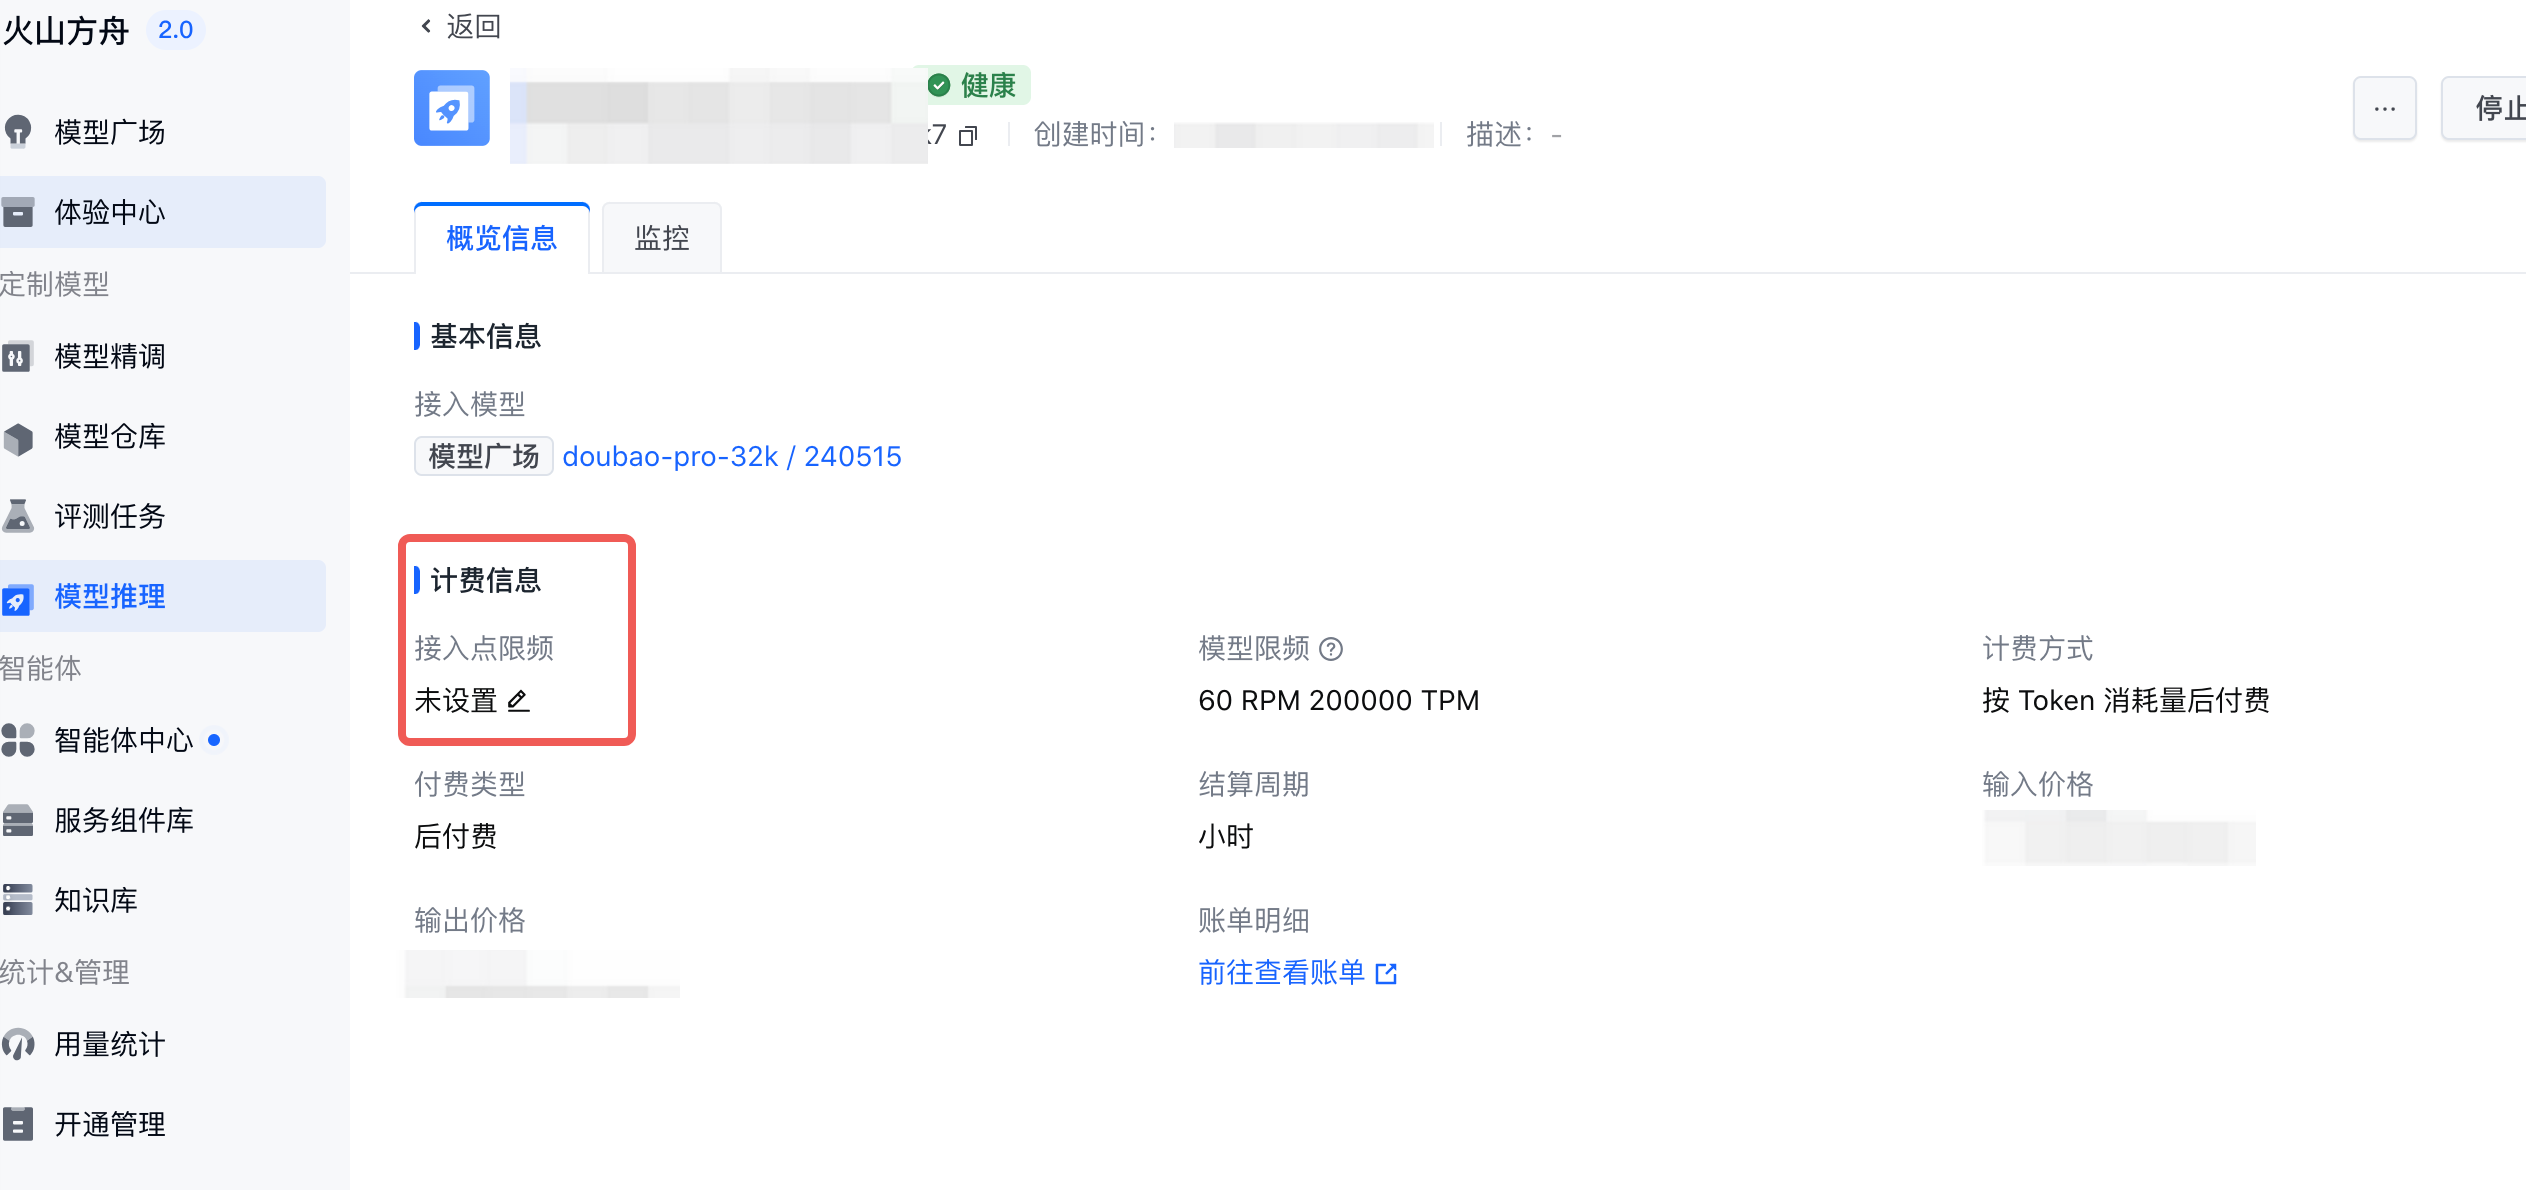Click the external-link icon beside 前往查看账单
The width and height of the screenshot is (2526, 1190).
1386,974
